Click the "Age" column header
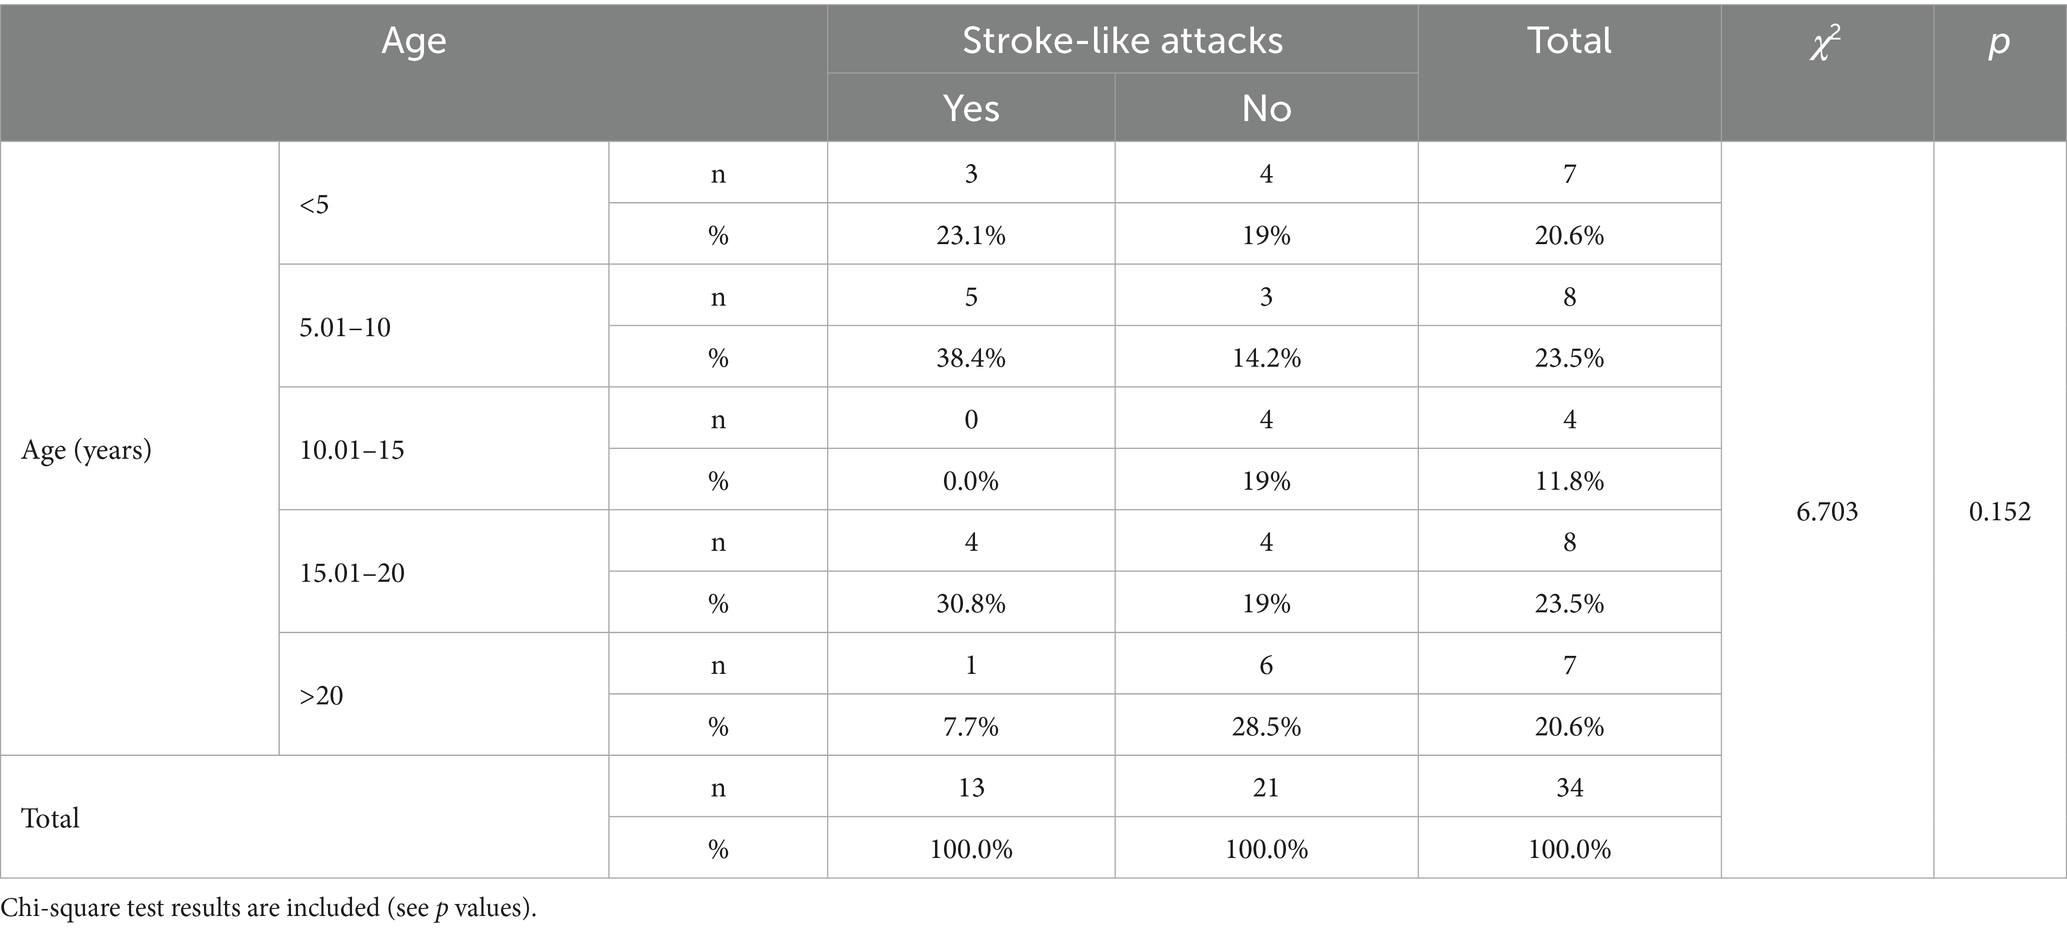 point(413,42)
